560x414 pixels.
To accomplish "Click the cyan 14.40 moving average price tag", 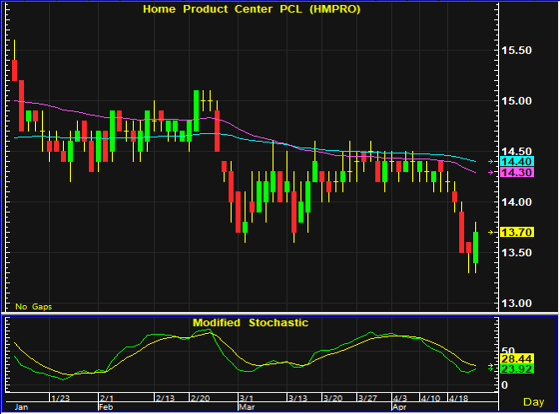I will pyautogui.click(x=517, y=161).
